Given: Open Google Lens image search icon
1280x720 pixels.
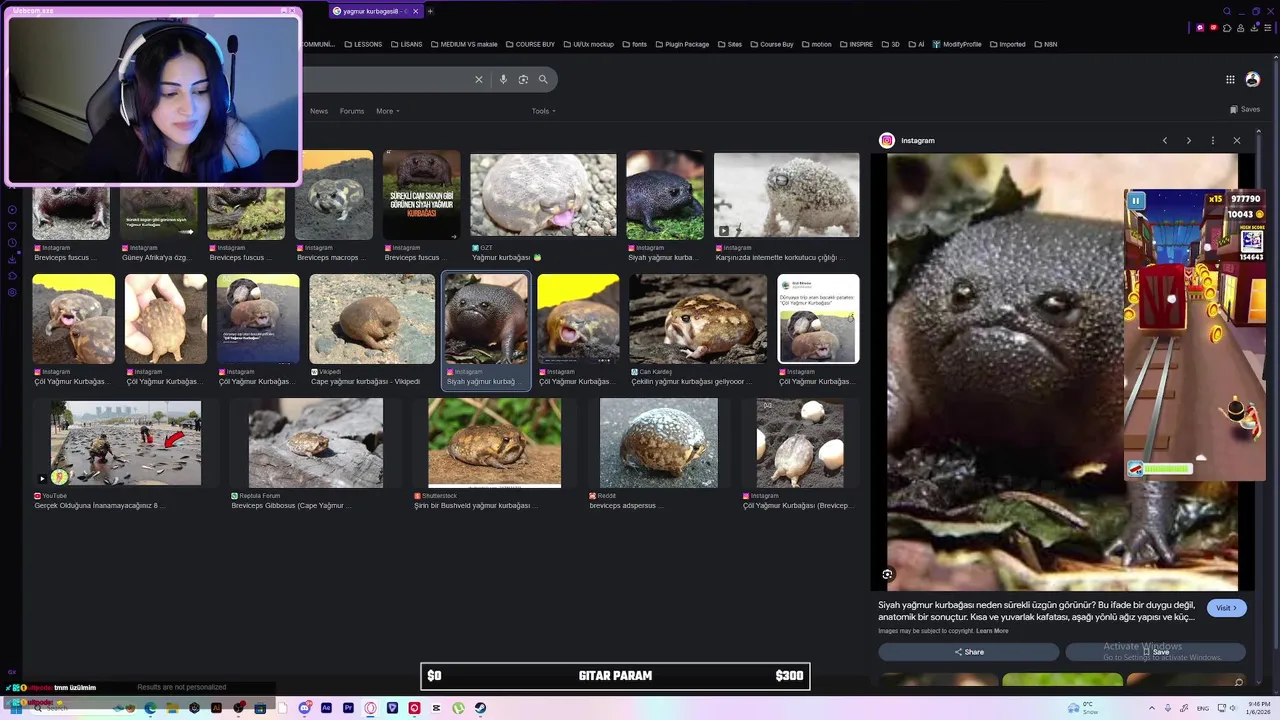Looking at the screenshot, I should [523, 79].
